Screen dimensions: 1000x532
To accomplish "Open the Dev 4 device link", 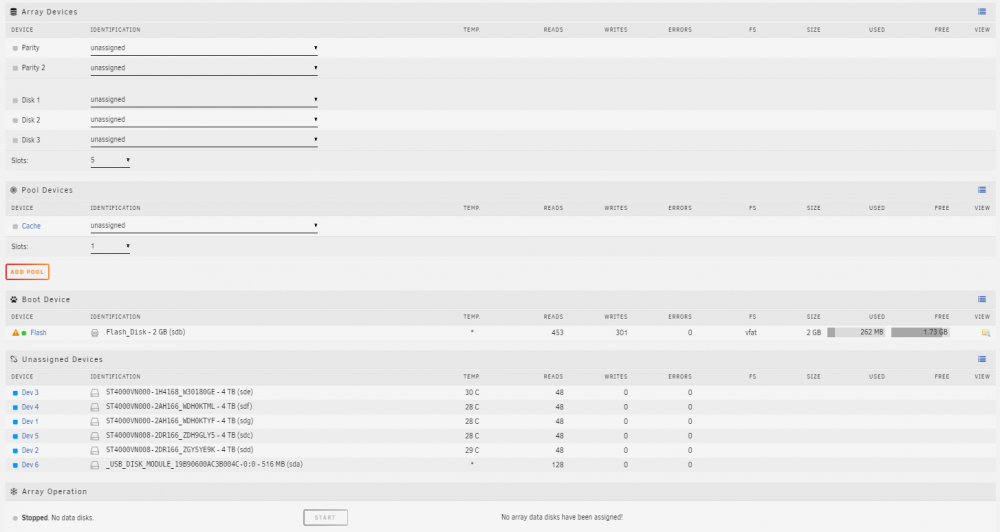I will [x=30, y=407].
